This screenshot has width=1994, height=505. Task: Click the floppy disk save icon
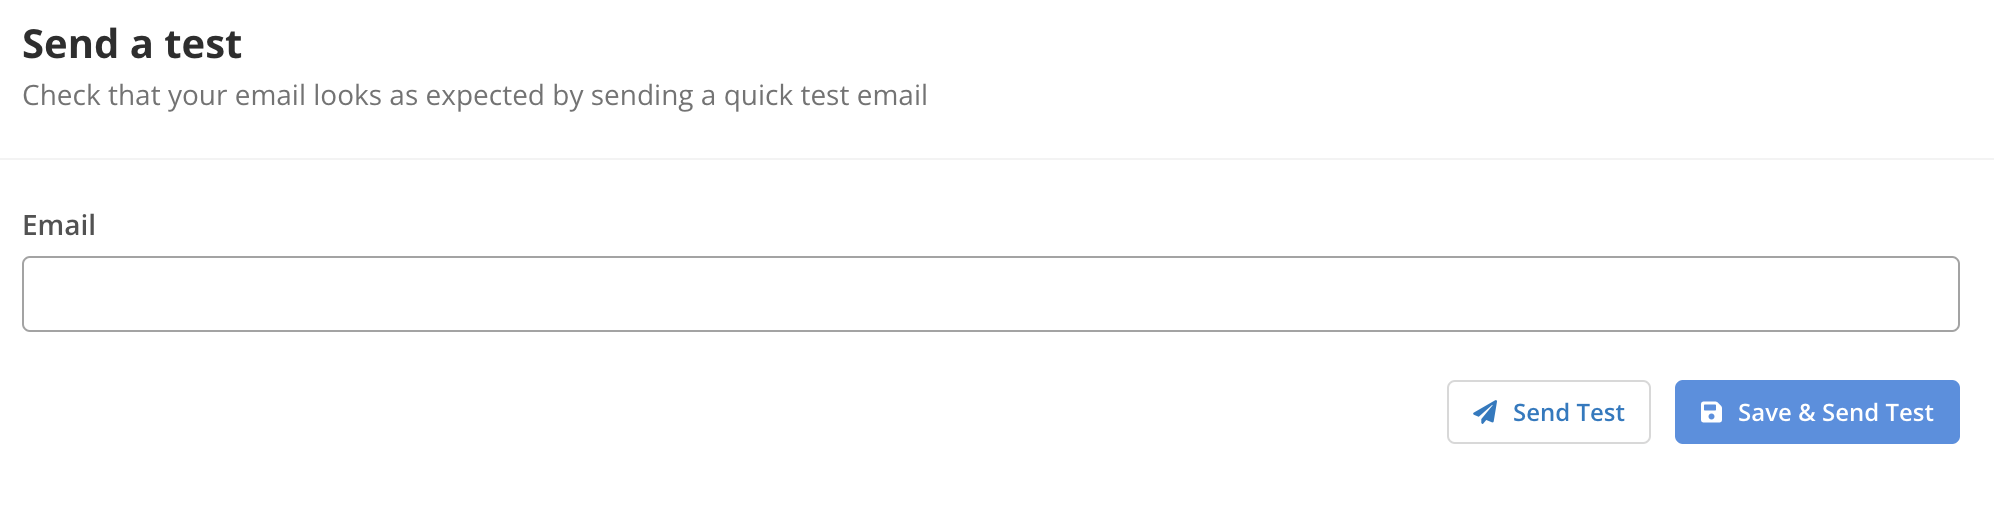[x=1711, y=412]
